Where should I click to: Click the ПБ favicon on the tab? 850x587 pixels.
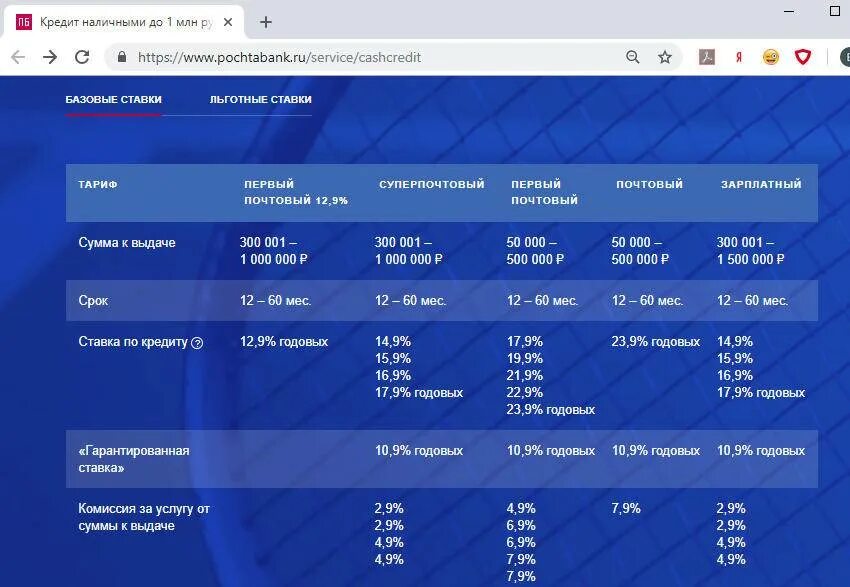23,22
